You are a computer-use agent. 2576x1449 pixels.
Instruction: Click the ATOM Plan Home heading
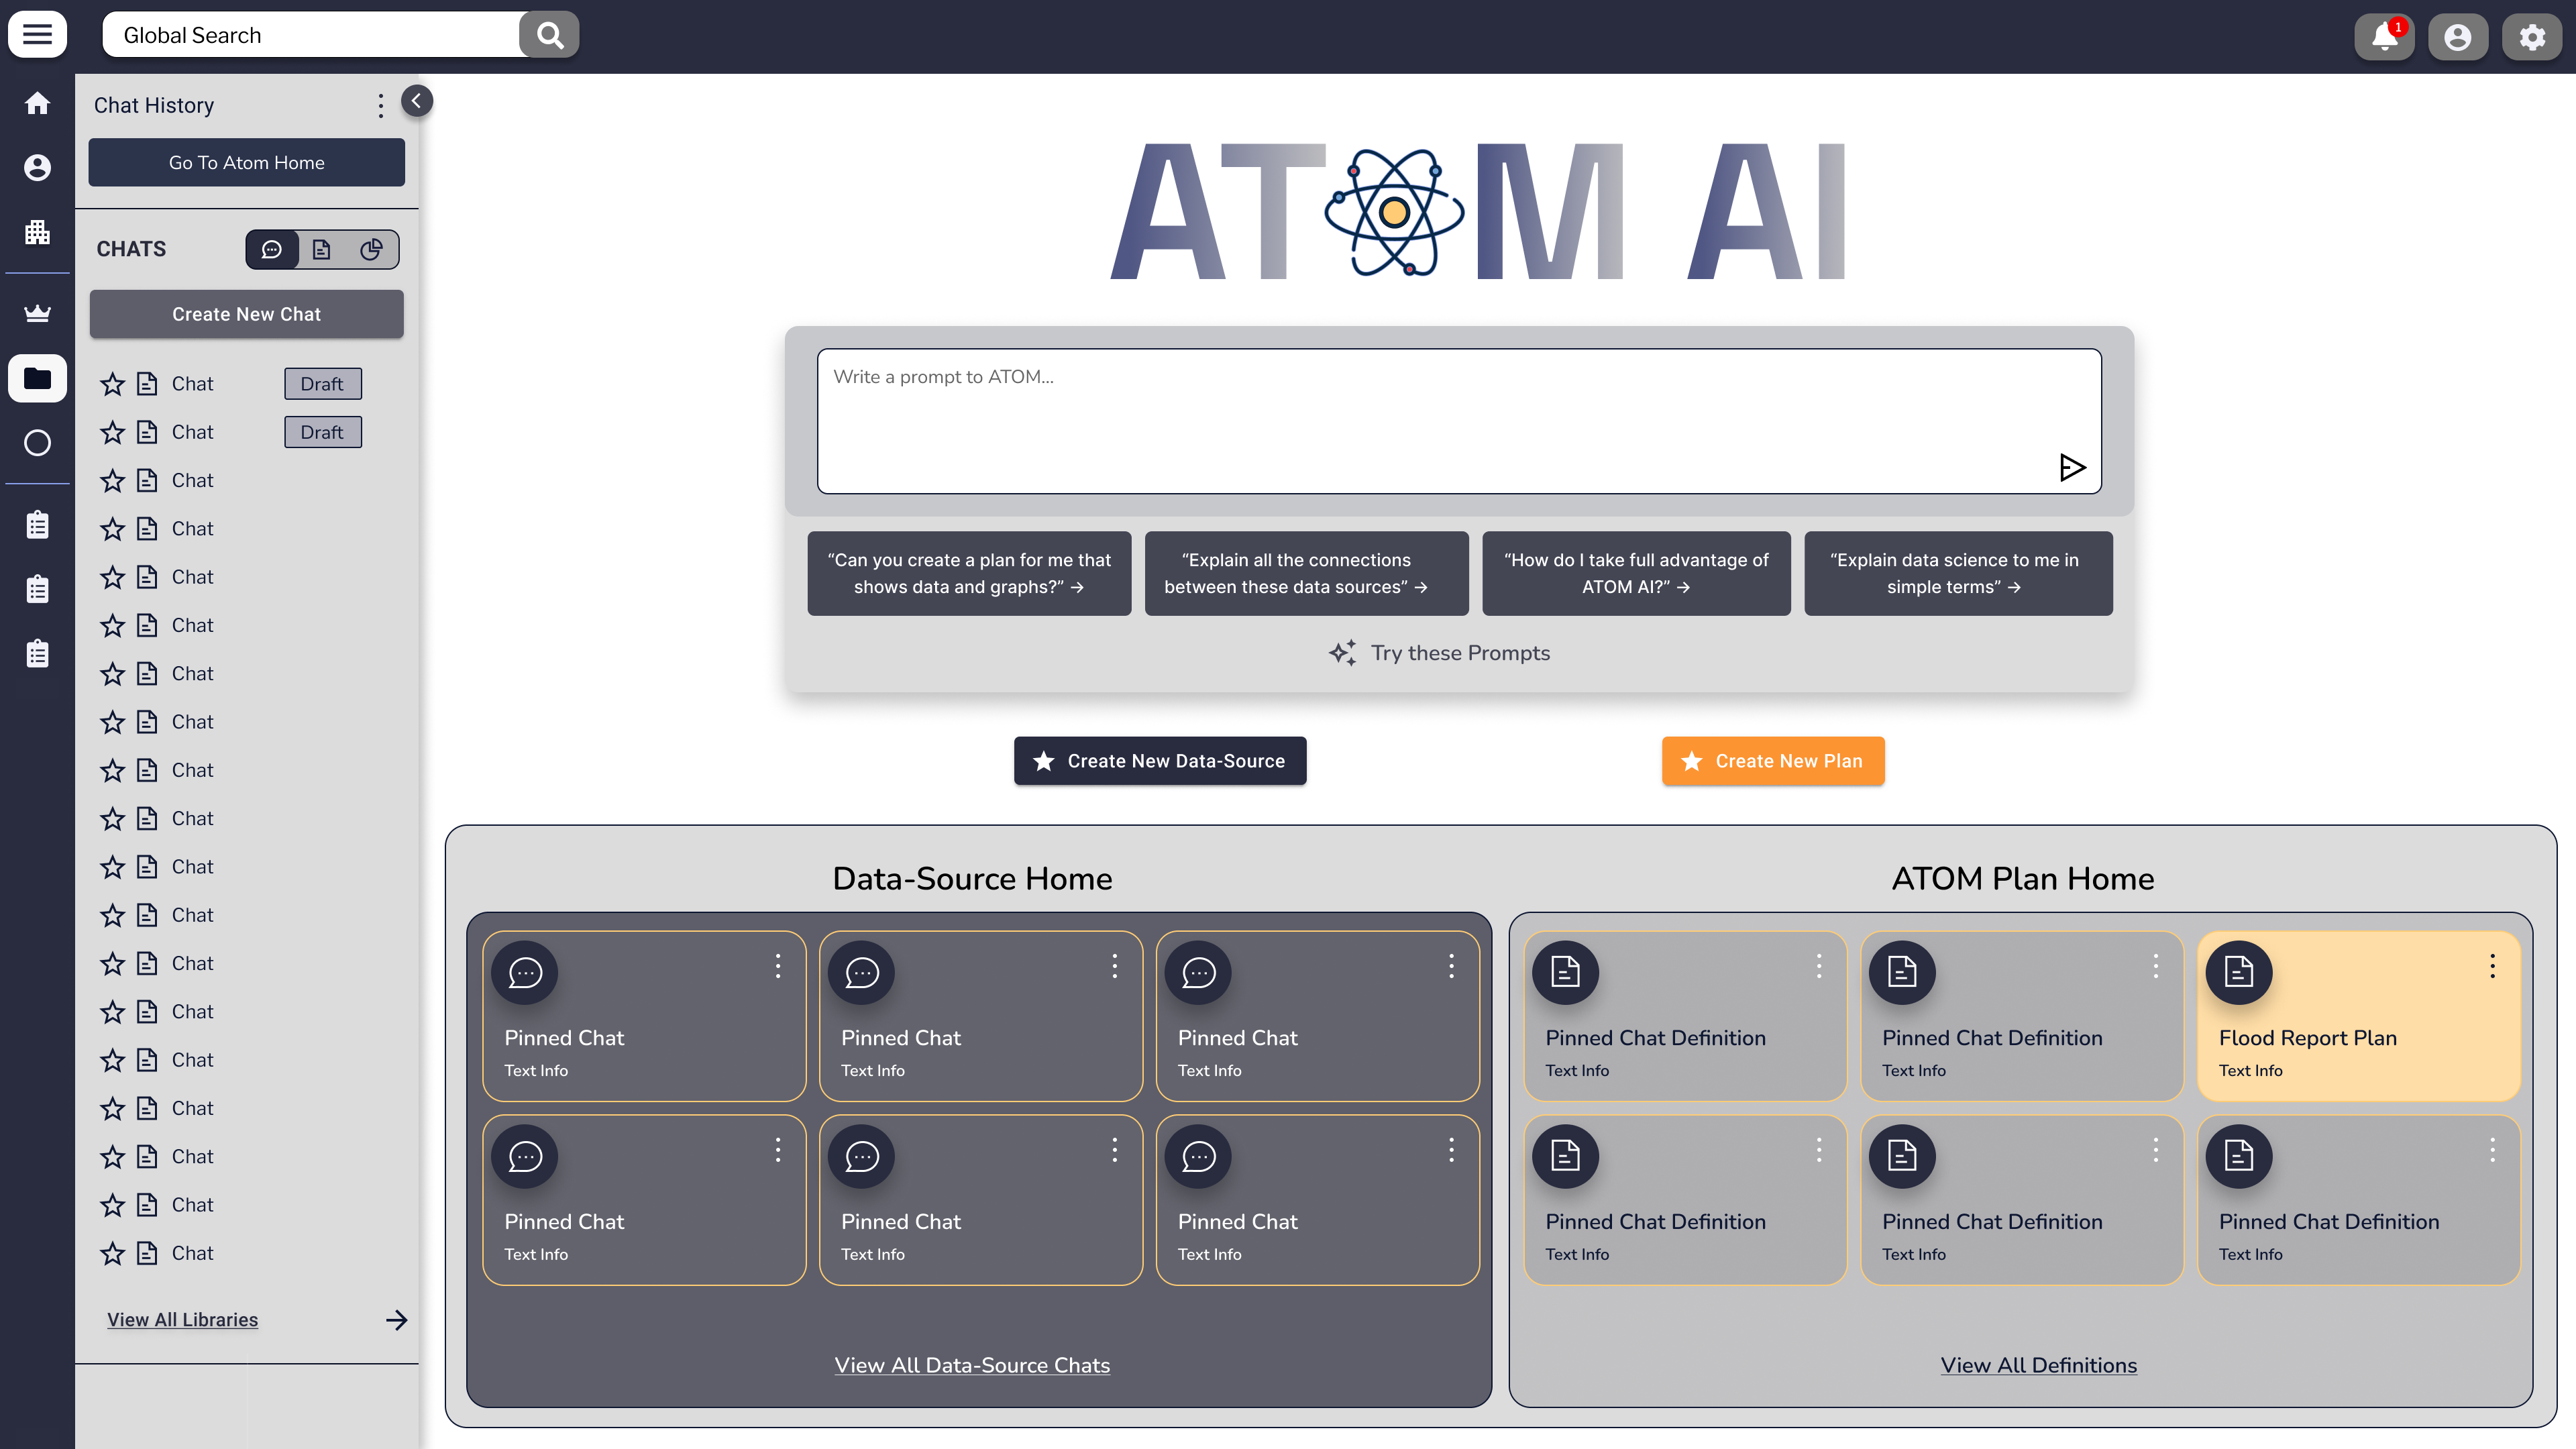point(2022,878)
